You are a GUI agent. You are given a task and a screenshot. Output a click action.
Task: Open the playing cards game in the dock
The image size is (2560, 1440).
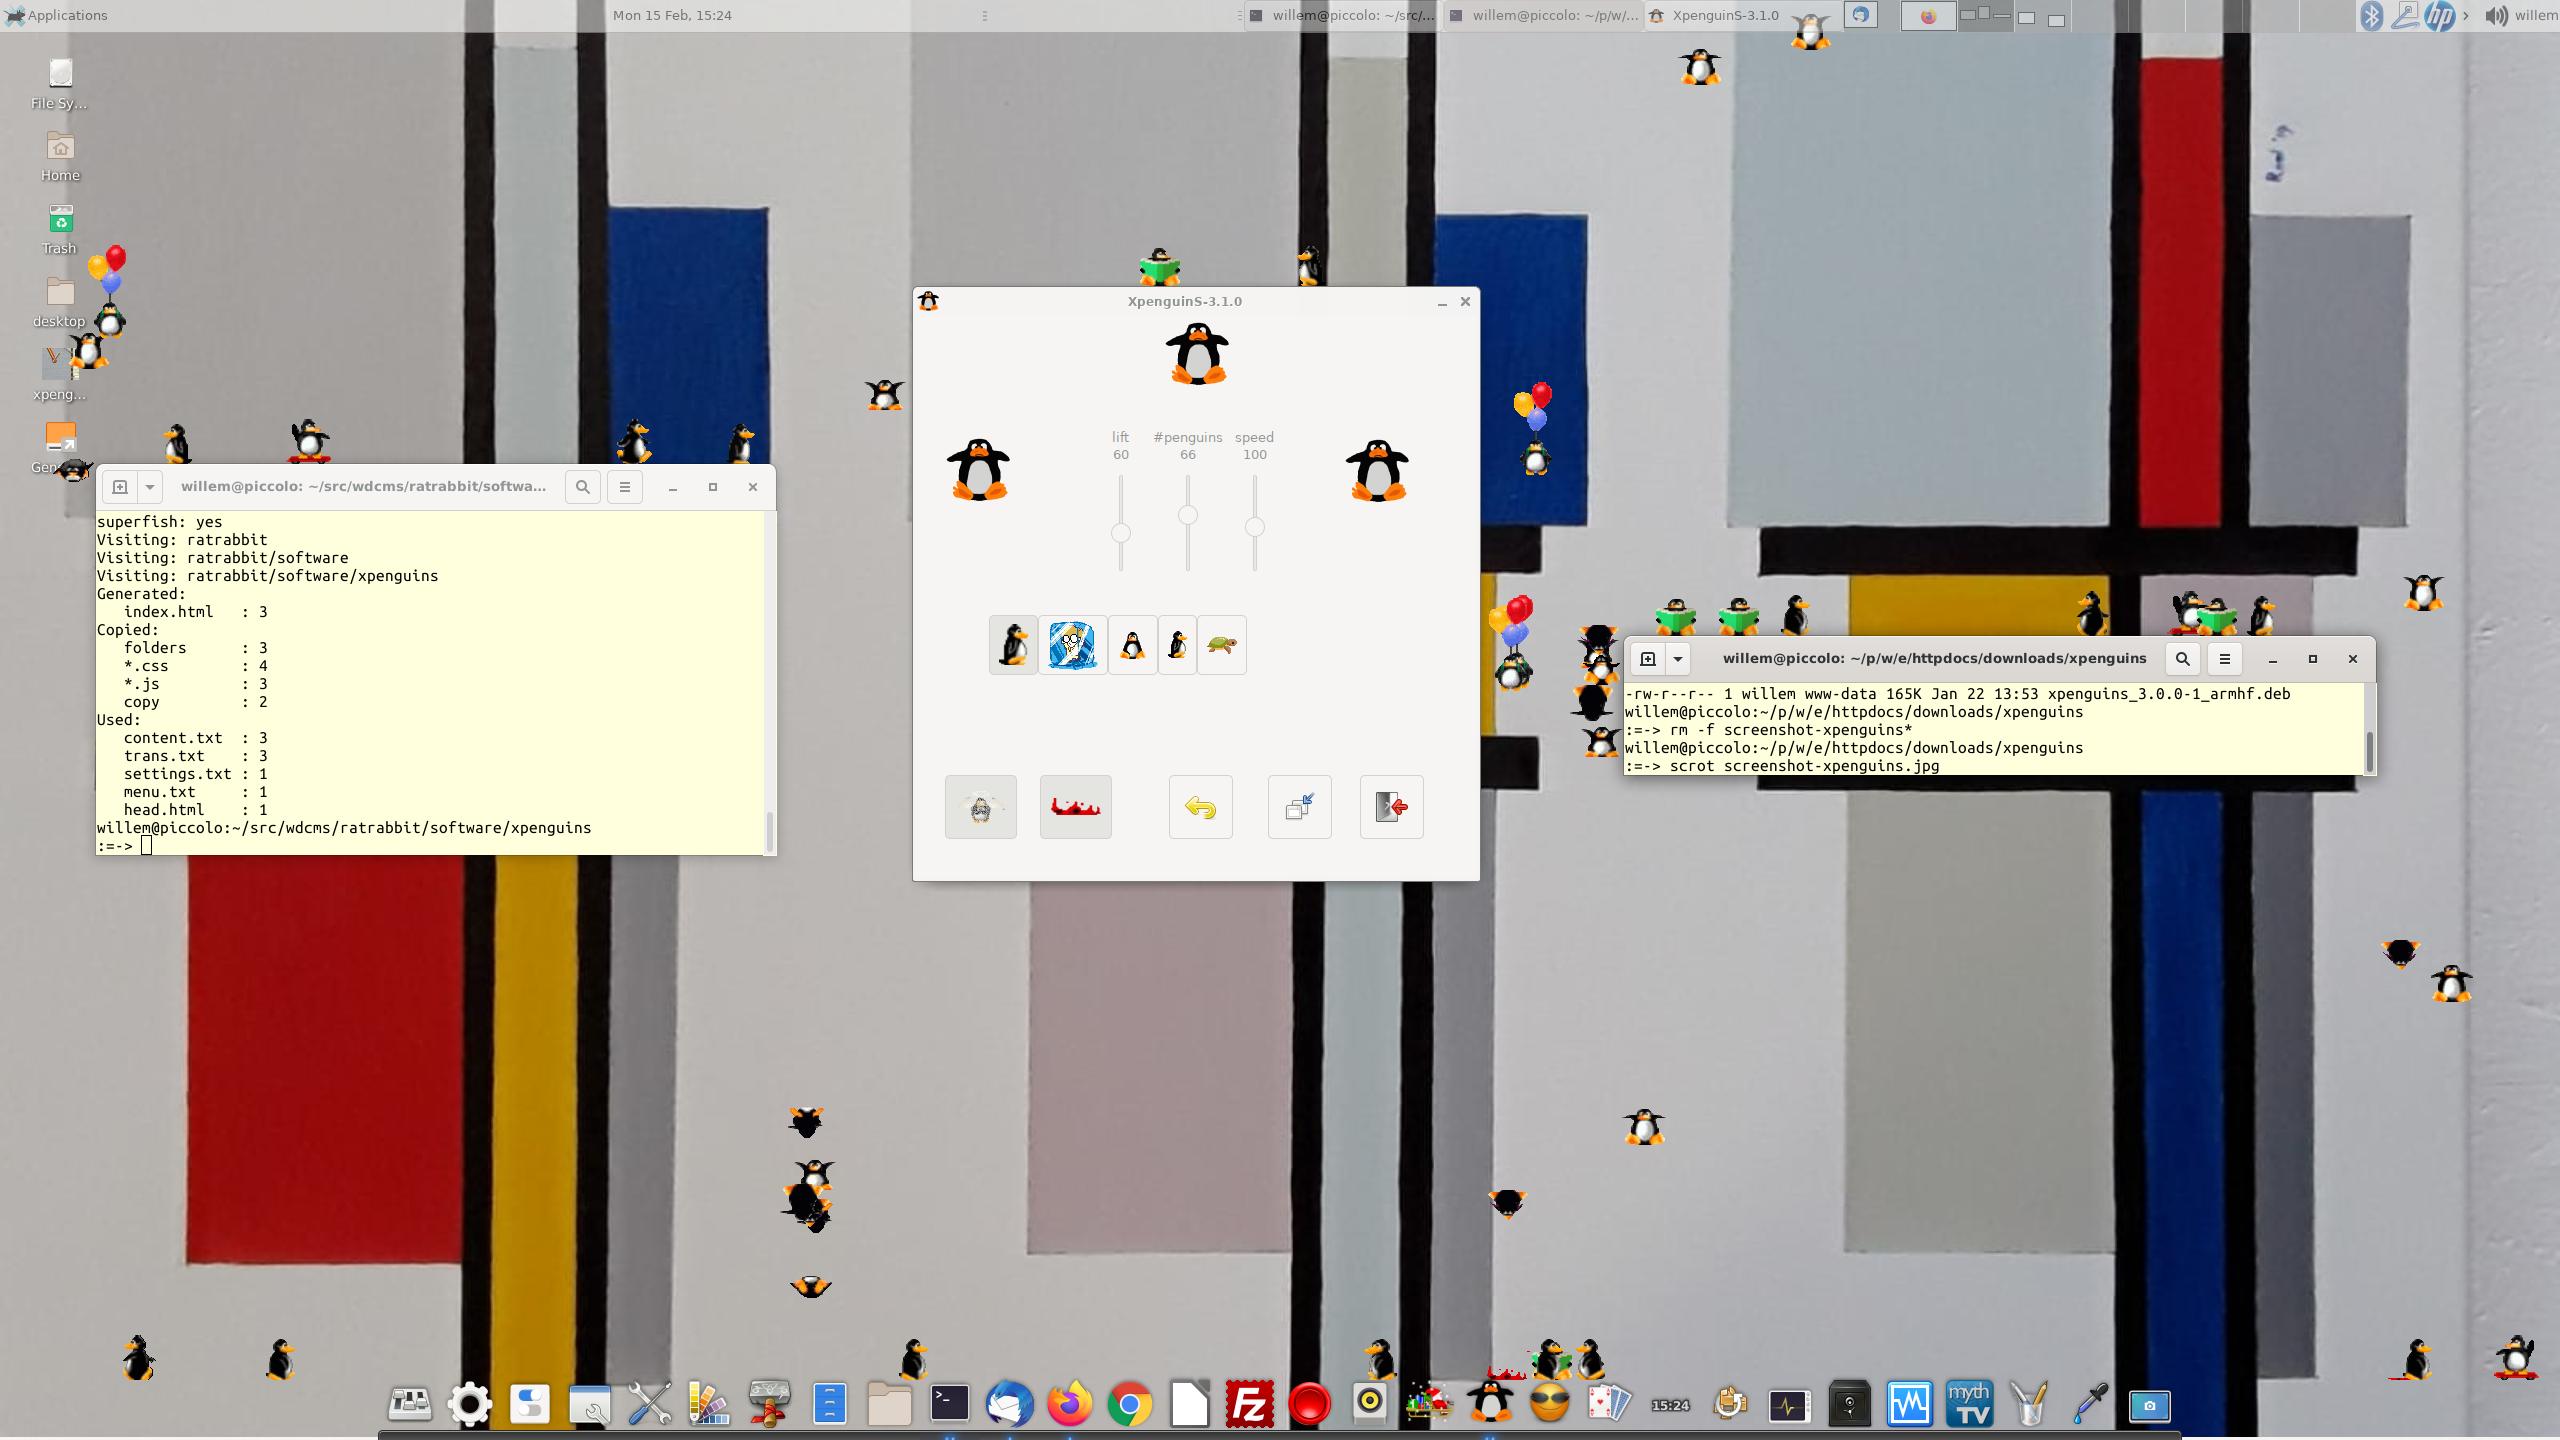click(x=1609, y=1404)
